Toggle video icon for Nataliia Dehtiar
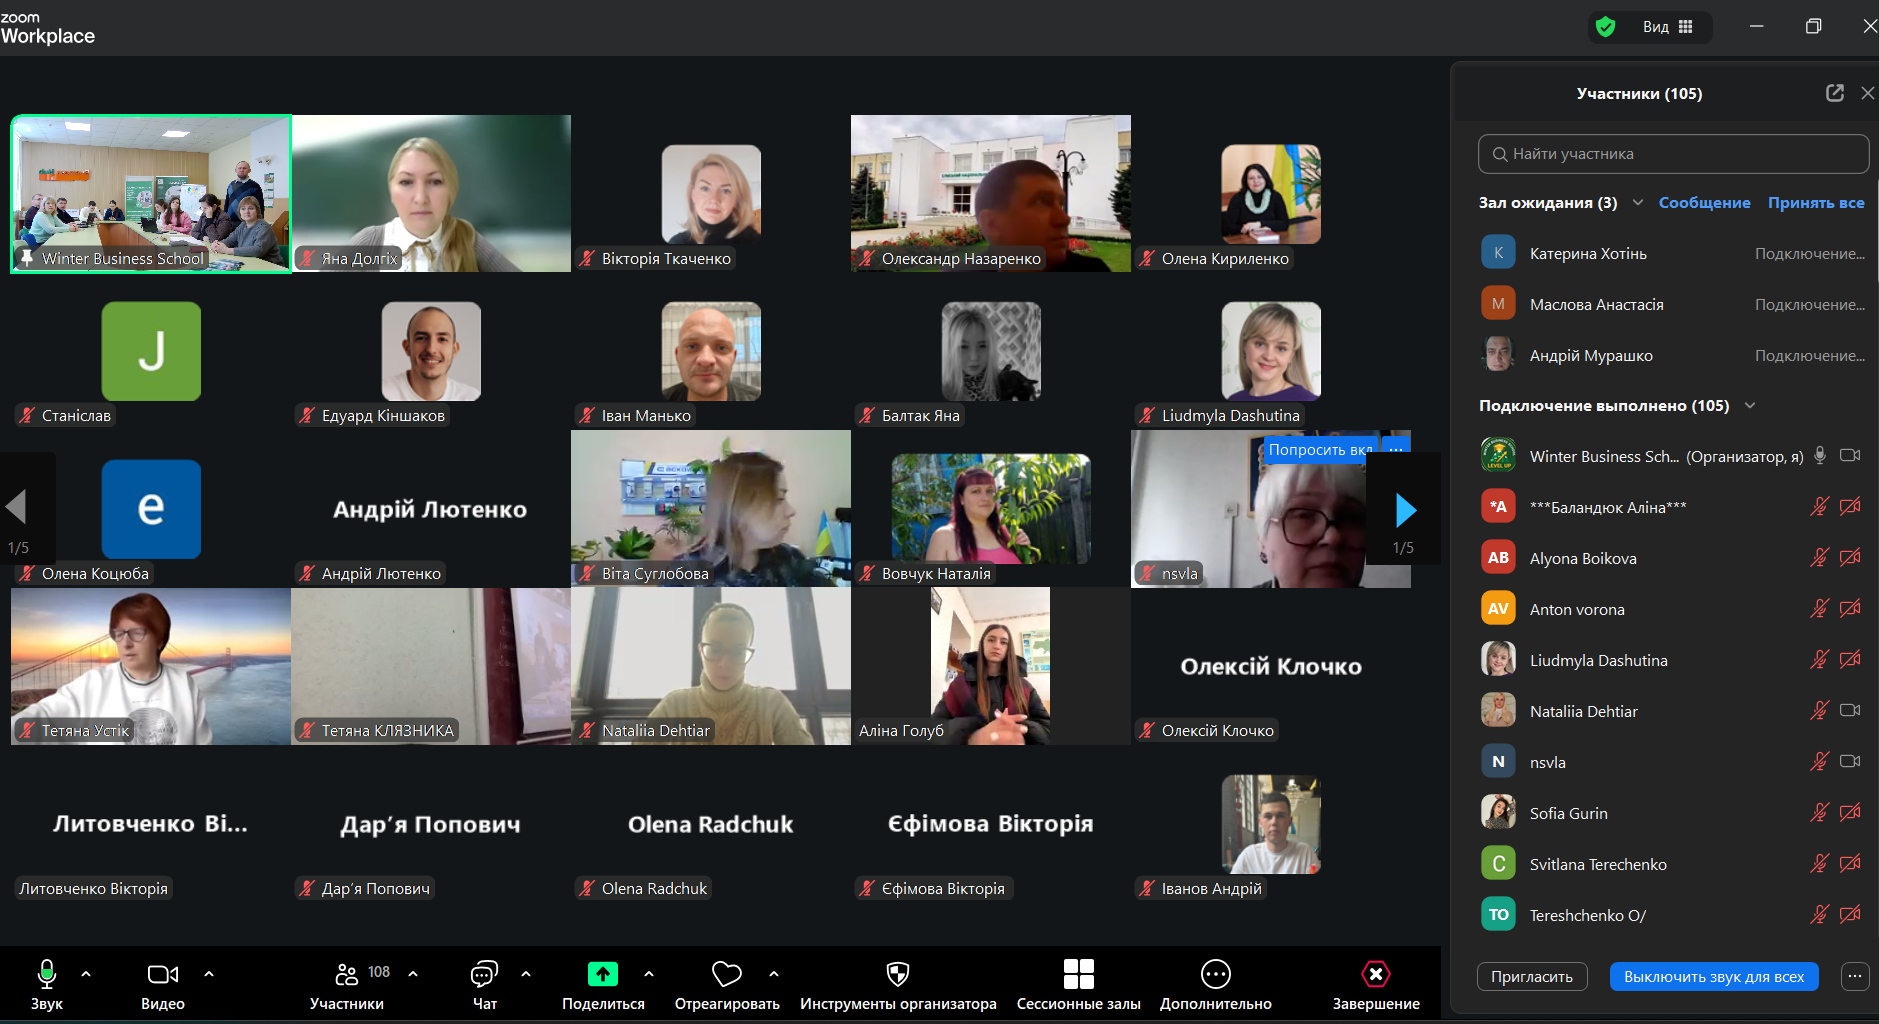Viewport: 1879px width, 1024px height. point(1849,711)
